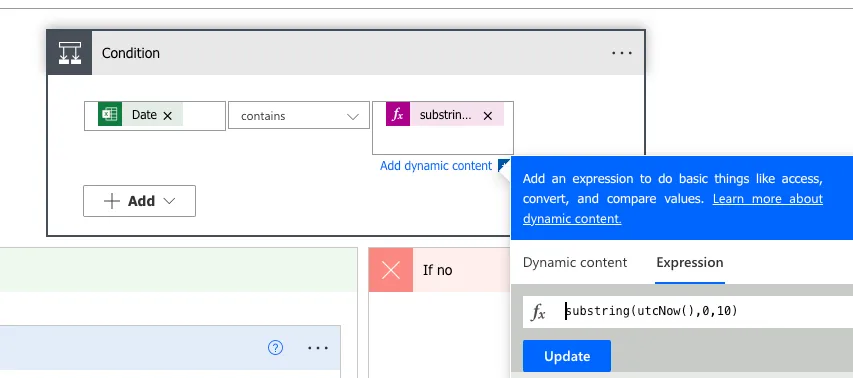The width and height of the screenshot is (853, 378).
Task: Open ellipsis menu on blue action card
Action: (318, 348)
